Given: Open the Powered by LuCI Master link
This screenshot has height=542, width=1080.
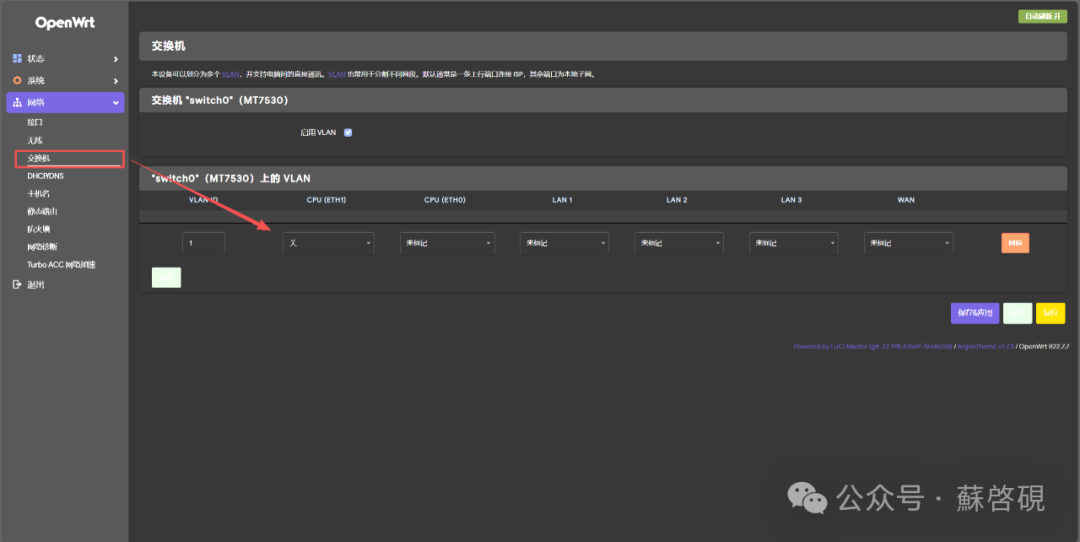Looking at the screenshot, I should point(873,346).
